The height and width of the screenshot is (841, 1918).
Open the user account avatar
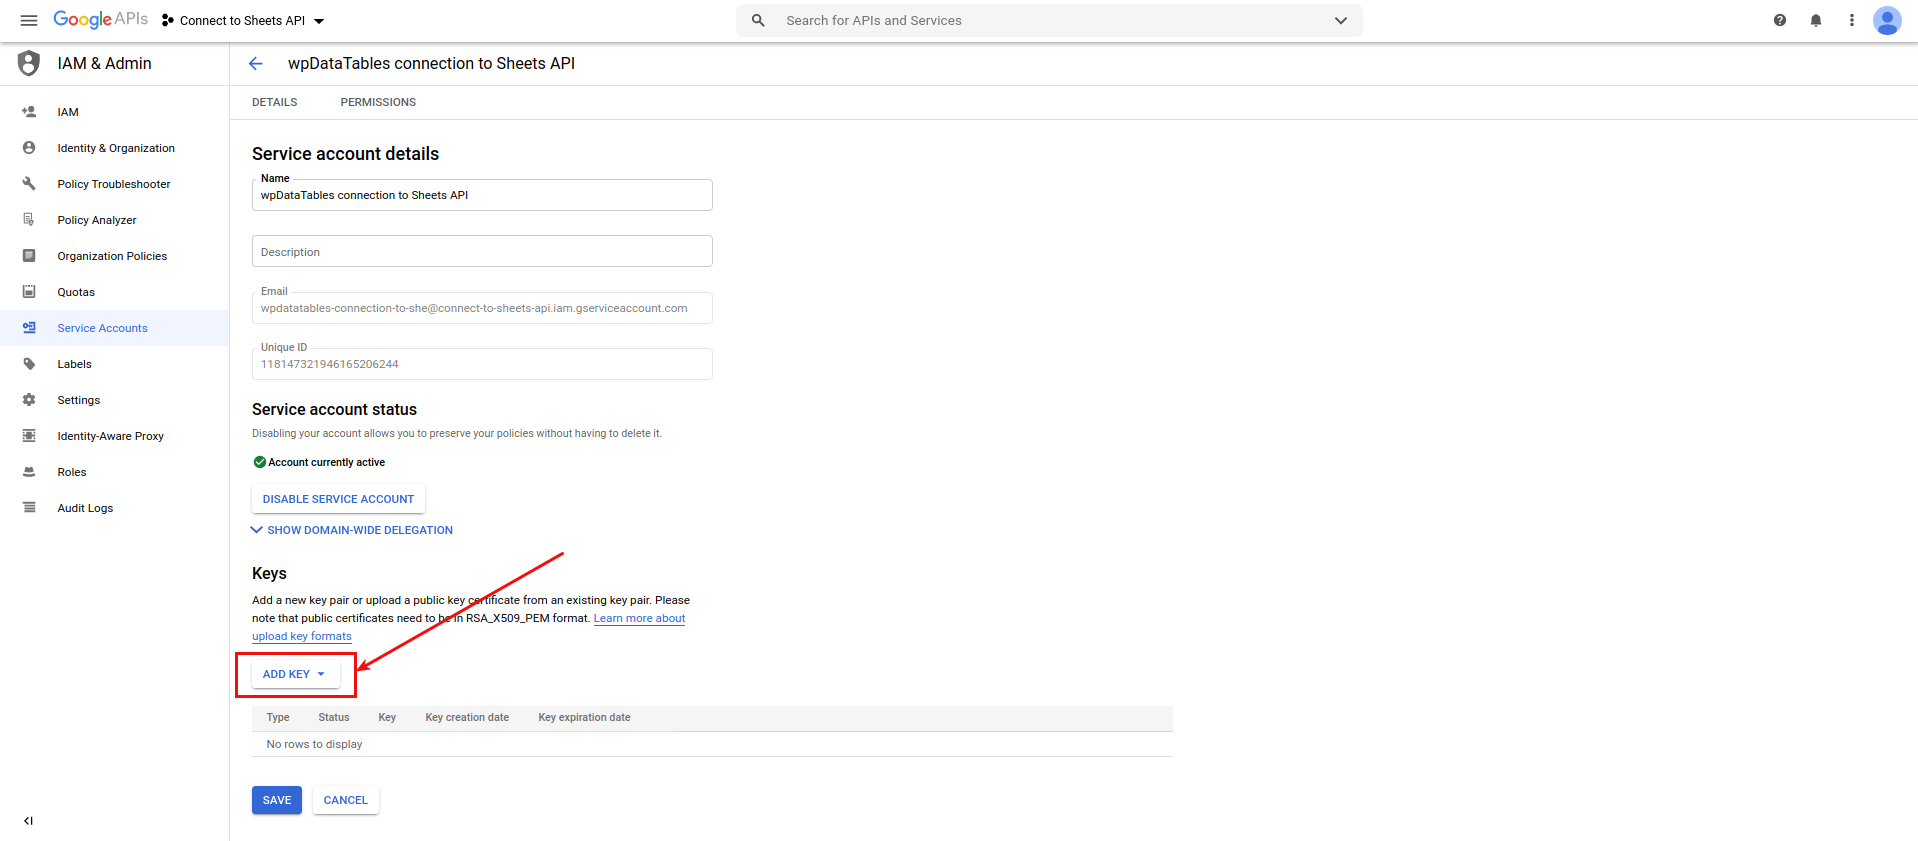click(x=1887, y=20)
